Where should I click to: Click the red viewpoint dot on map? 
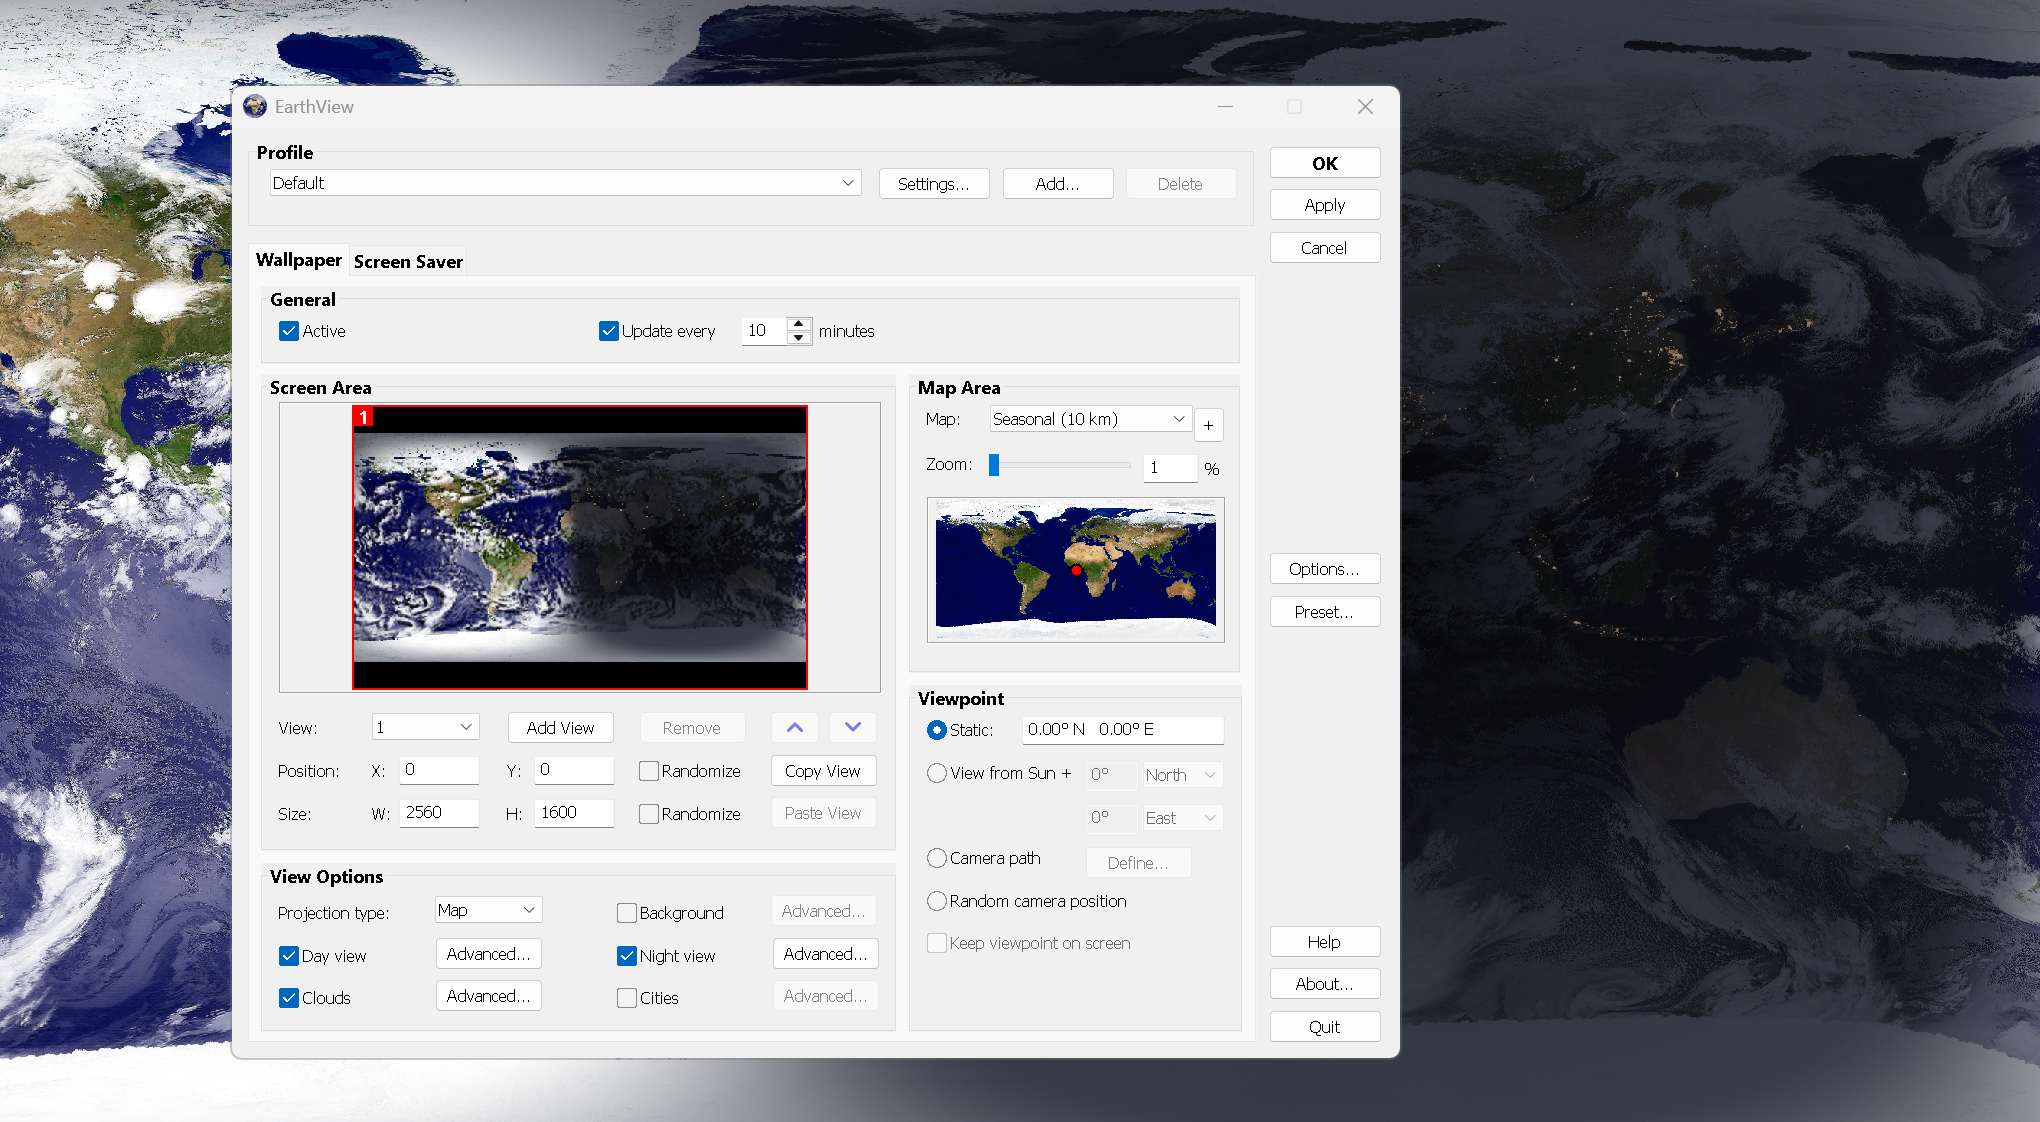1076,571
